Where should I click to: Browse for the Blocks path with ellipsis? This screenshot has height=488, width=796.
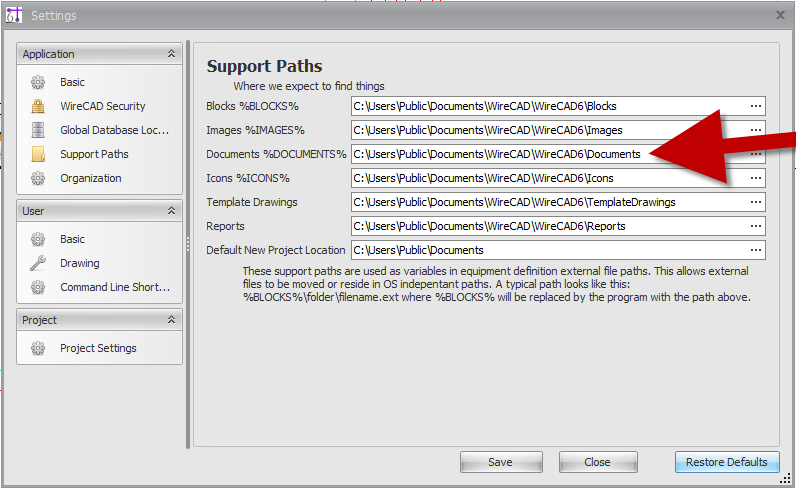[755, 106]
